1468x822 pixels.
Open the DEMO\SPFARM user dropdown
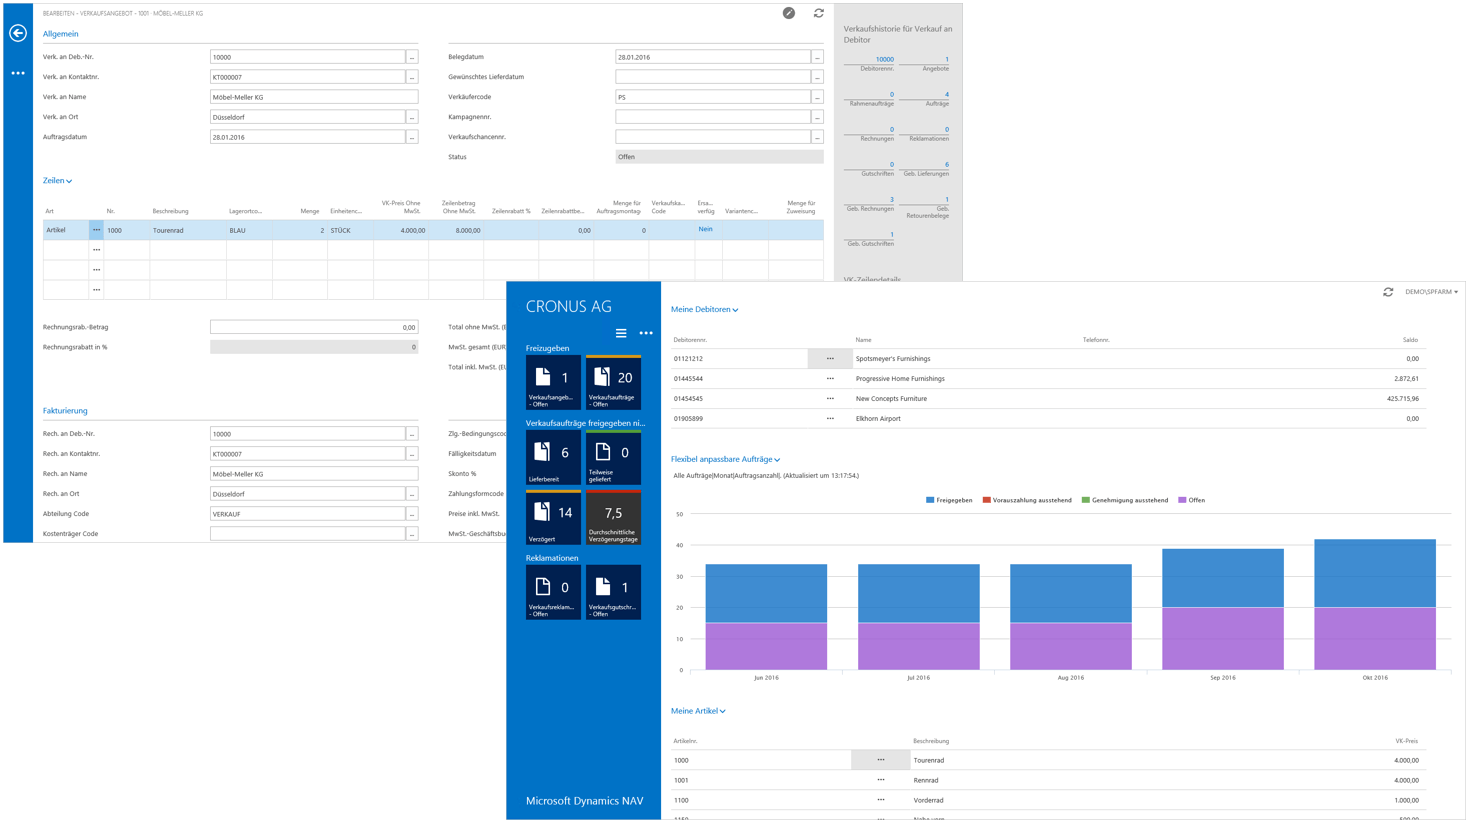click(x=1431, y=292)
